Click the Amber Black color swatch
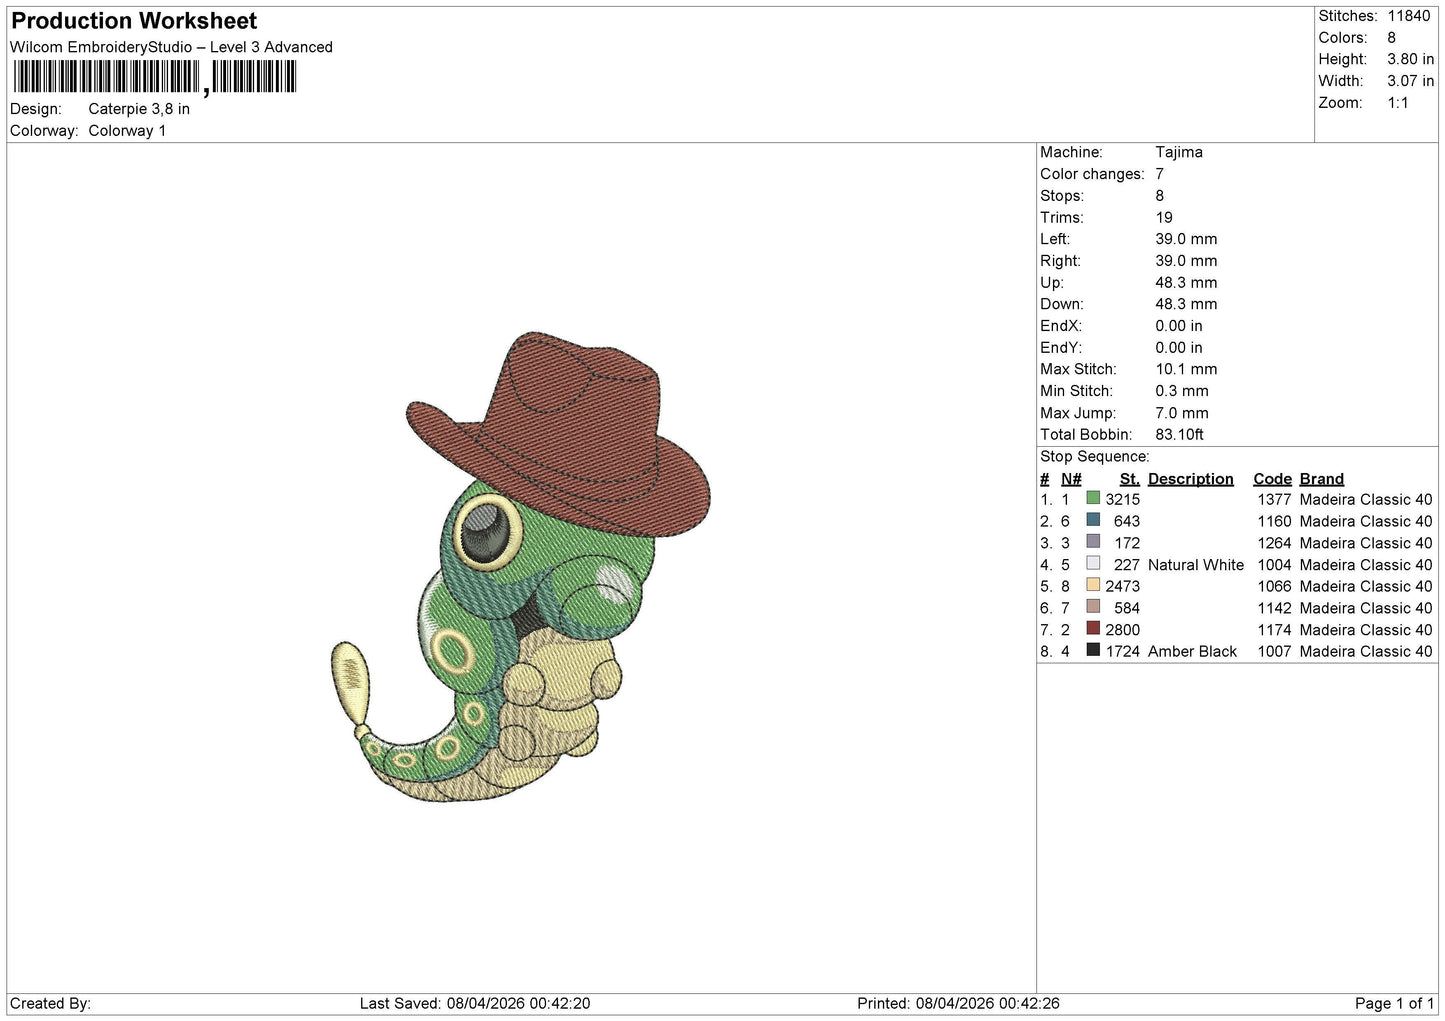 [1093, 650]
